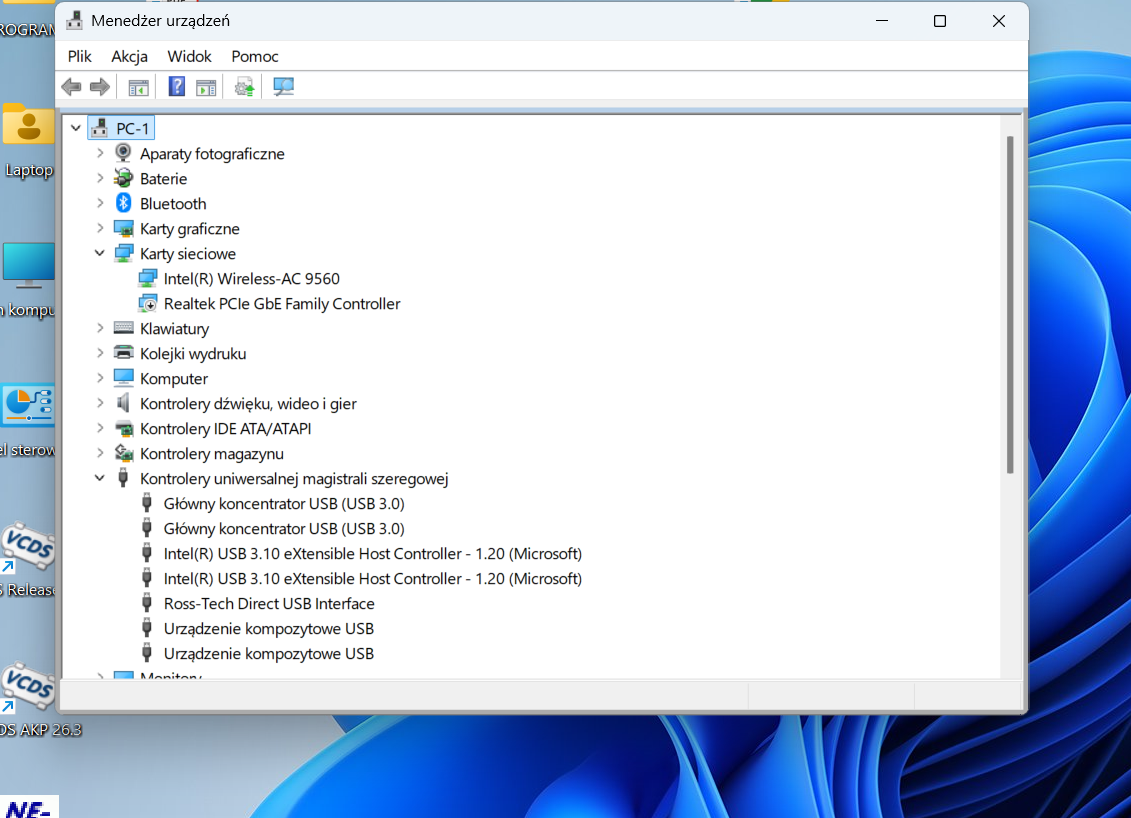The height and width of the screenshot is (818, 1131).
Task: Expand Kontrolery dźwięku, wideo i gier
Action: coord(100,403)
